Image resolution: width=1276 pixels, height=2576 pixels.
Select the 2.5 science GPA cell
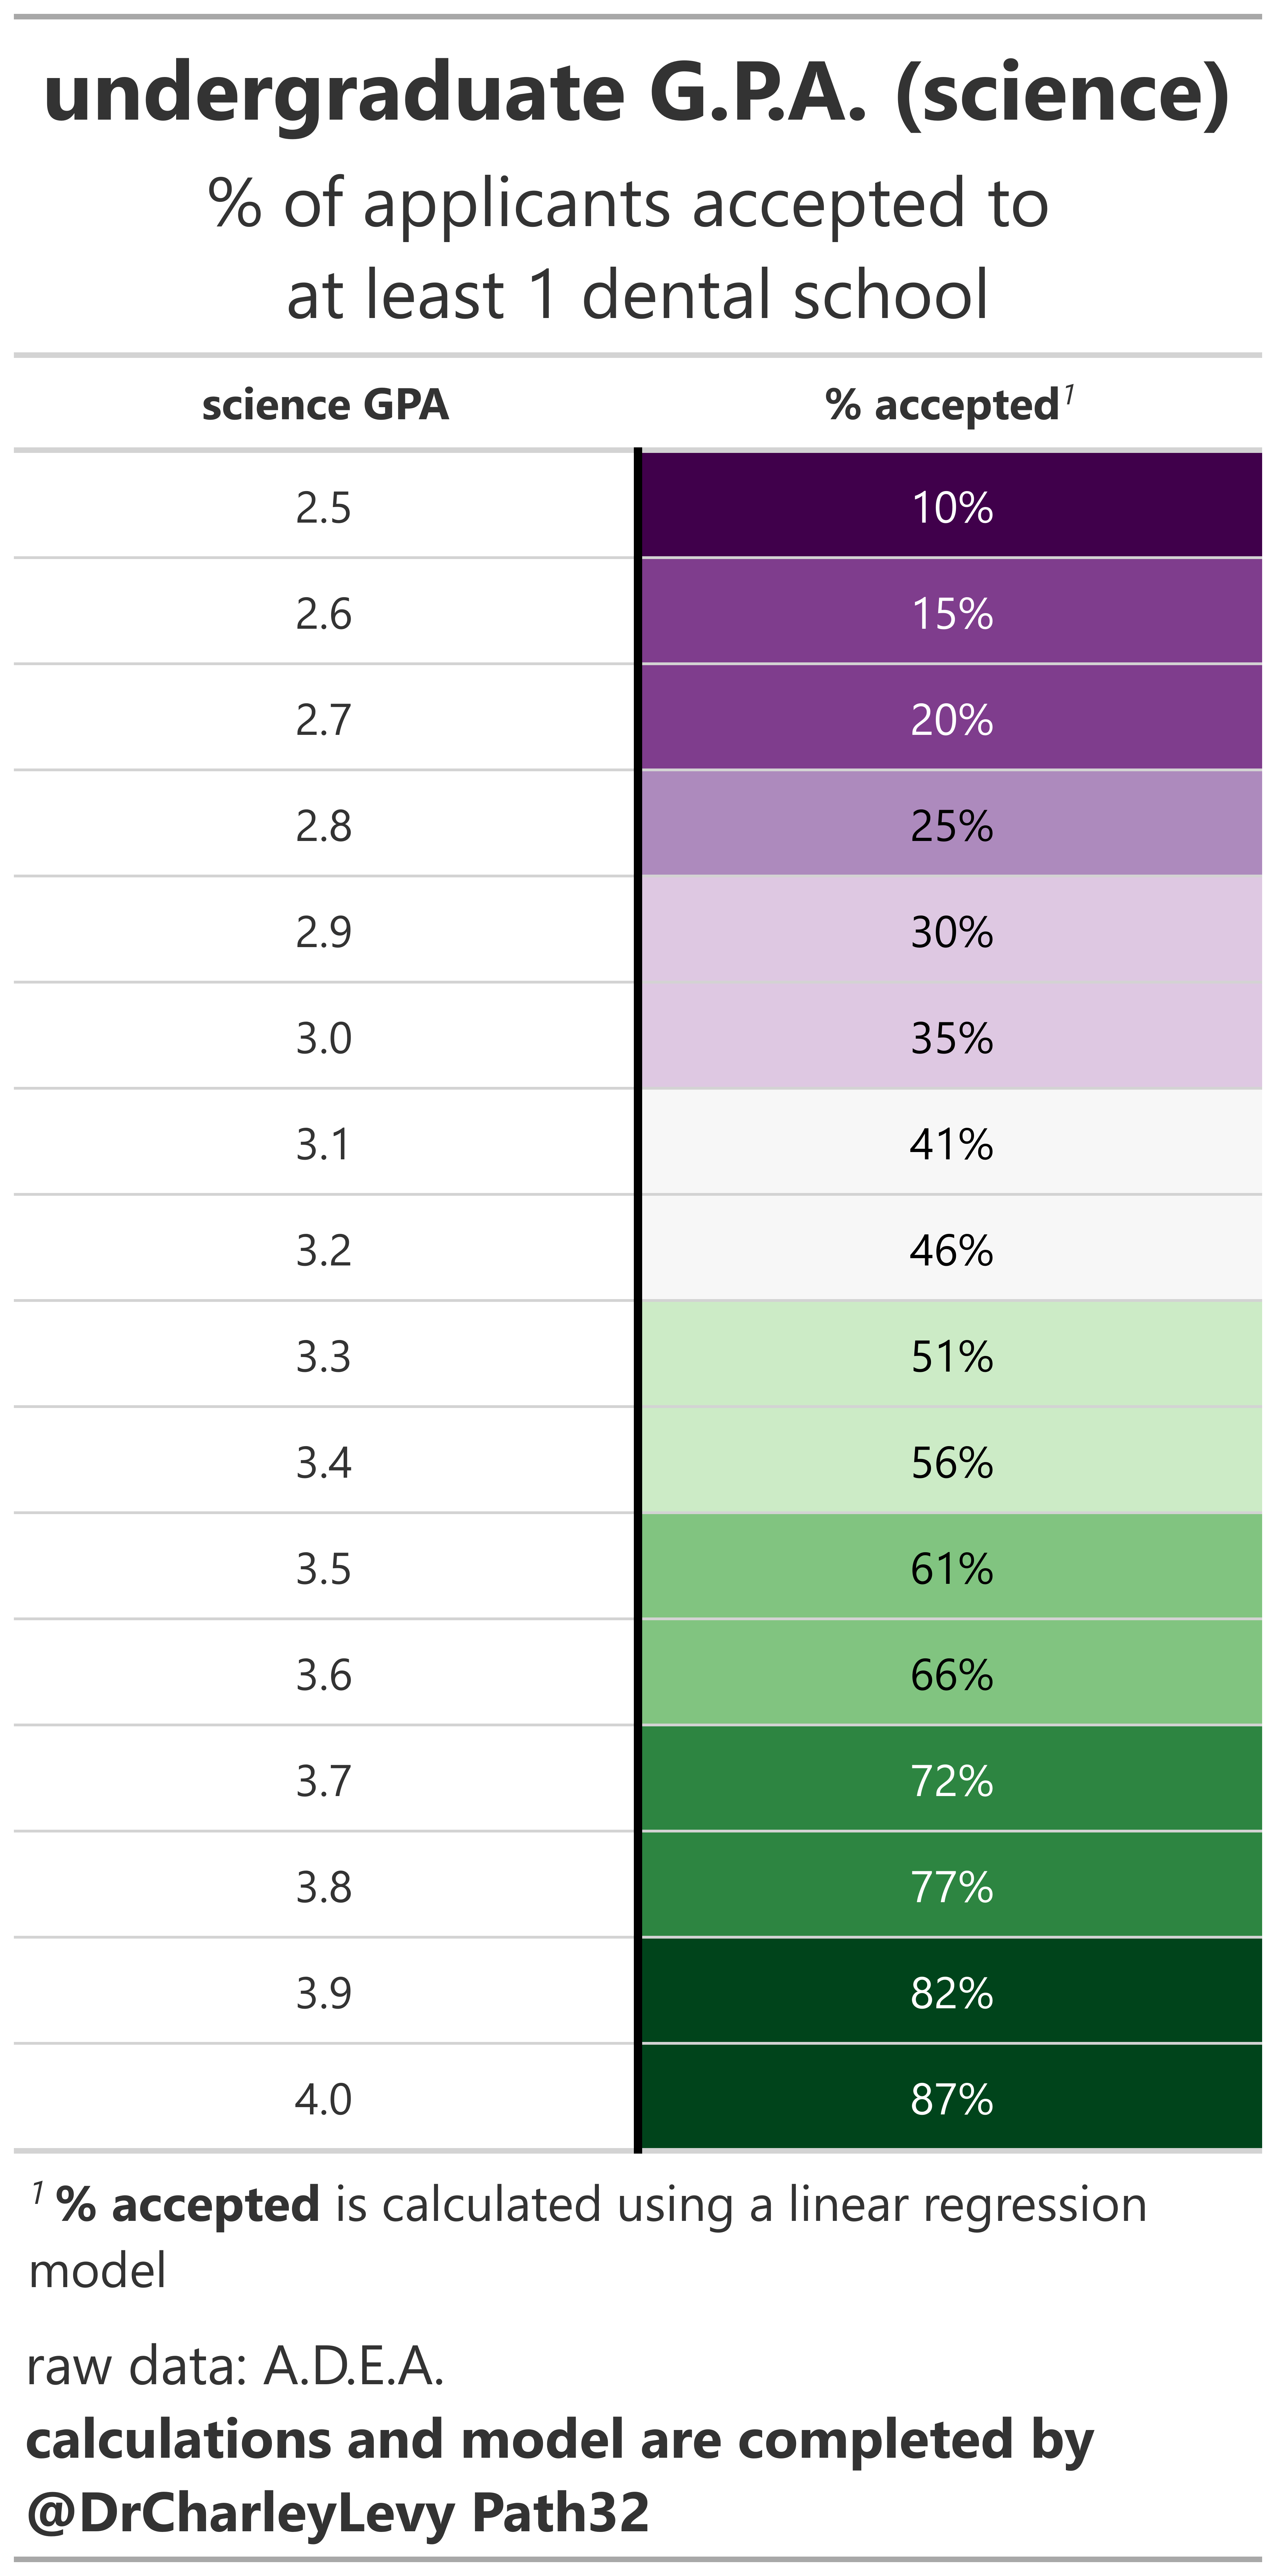tap(323, 507)
